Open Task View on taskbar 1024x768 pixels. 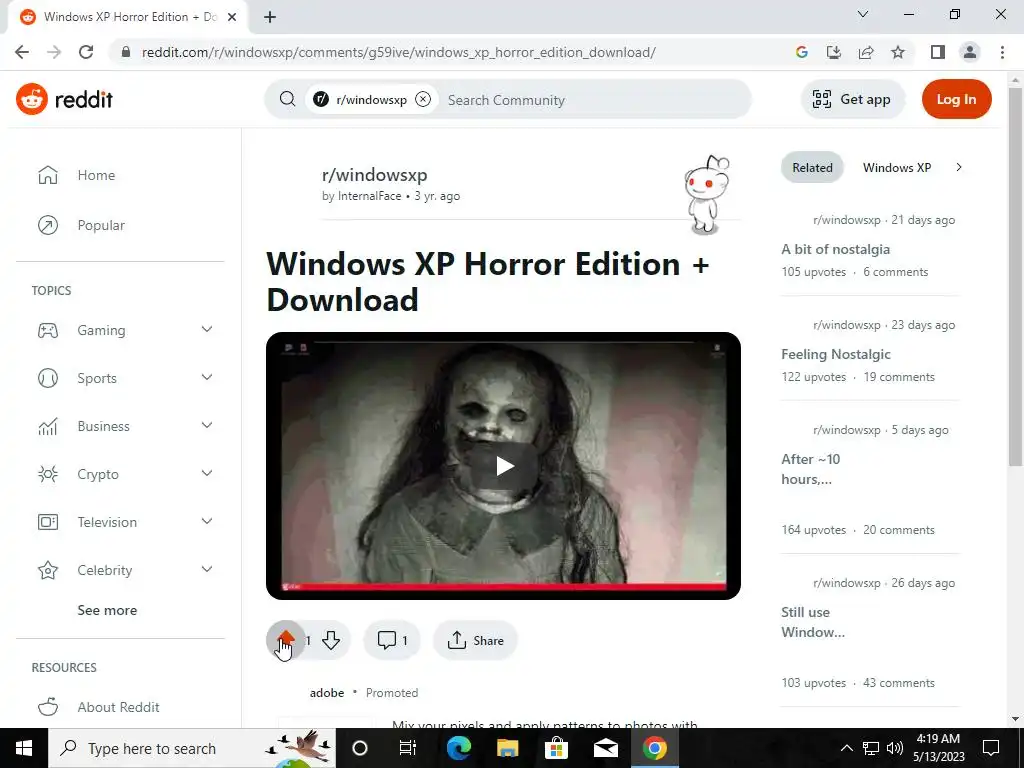pyautogui.click(x=408, y=748)
